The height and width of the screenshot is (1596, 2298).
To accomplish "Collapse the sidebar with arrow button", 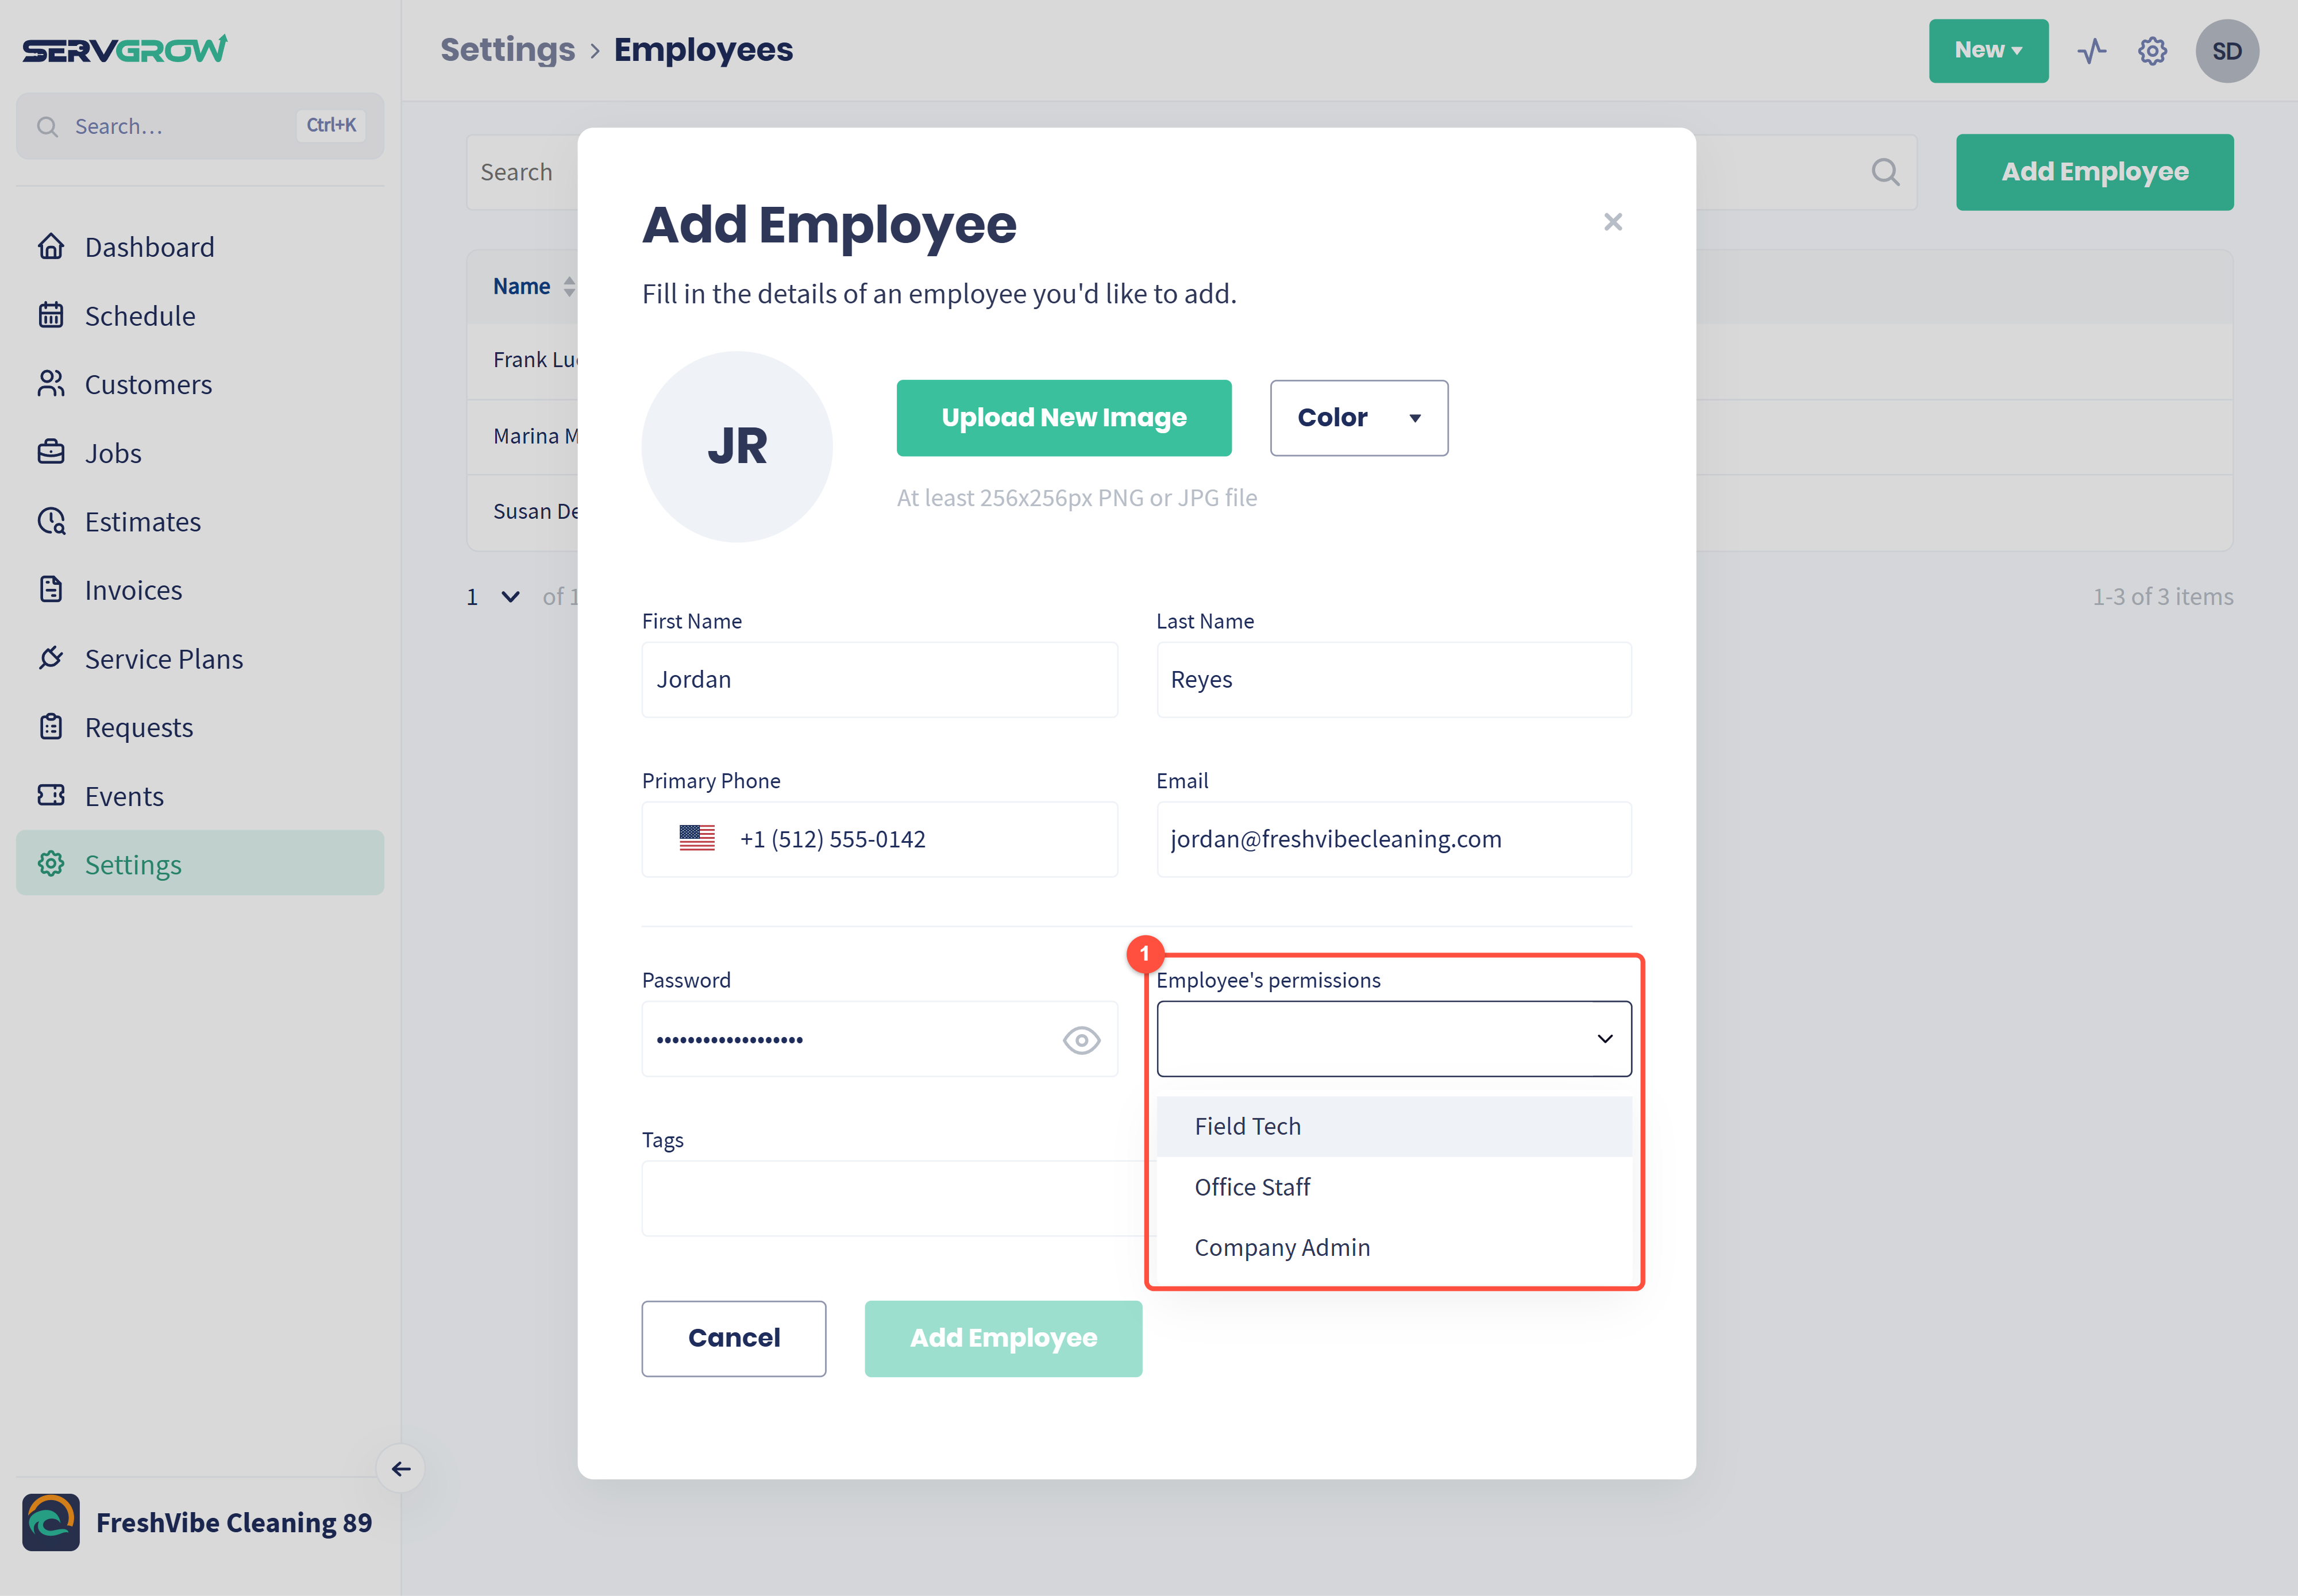I will point(401,1468).
